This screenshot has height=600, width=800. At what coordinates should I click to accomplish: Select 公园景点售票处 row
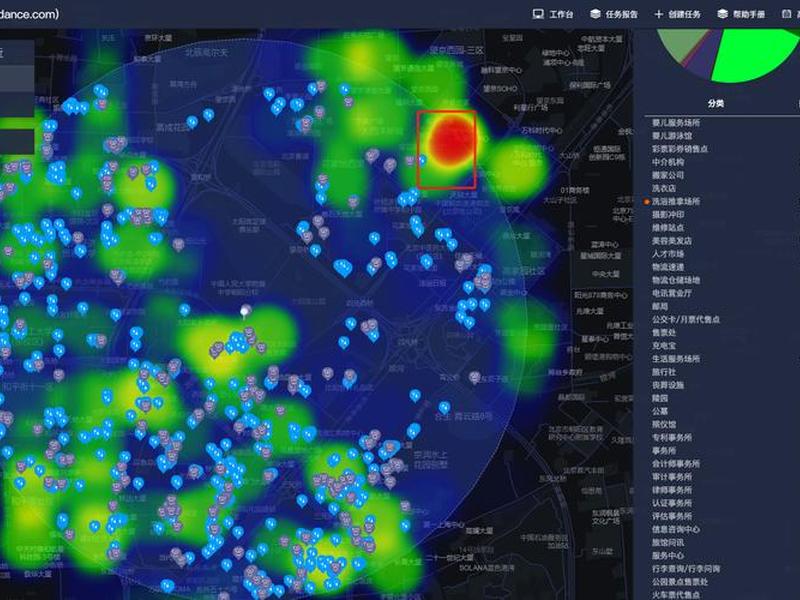[680, 582]
